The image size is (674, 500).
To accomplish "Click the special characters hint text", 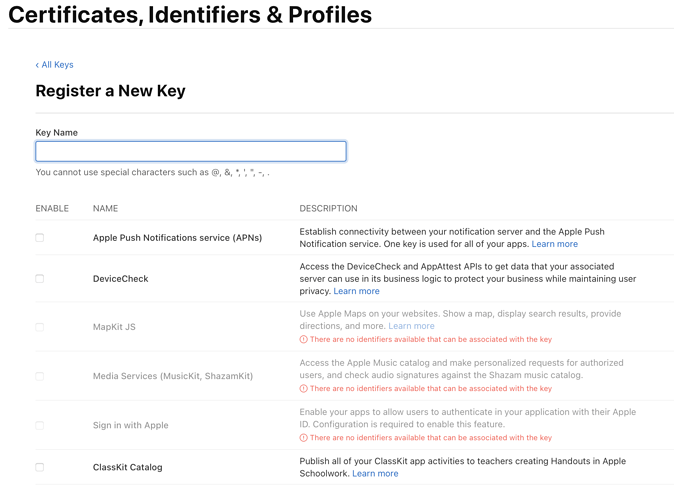I will click(x=153, y=172).
